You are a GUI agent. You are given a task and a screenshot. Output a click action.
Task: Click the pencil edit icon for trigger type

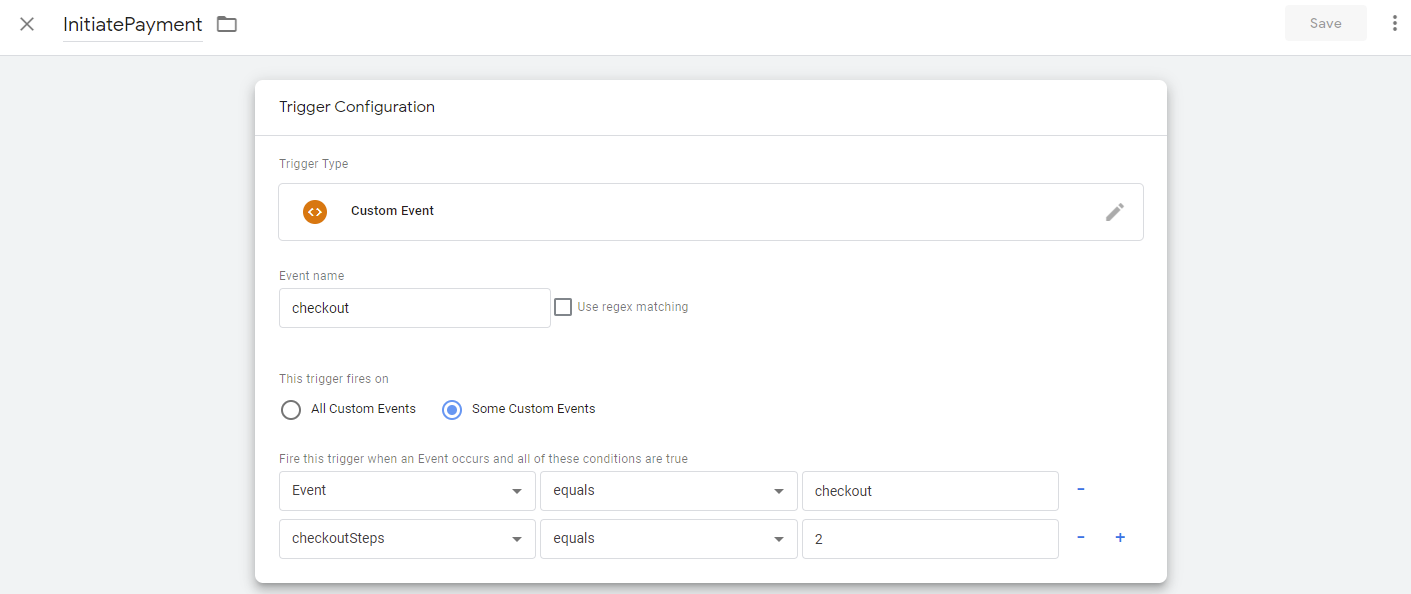[1114, 212]
